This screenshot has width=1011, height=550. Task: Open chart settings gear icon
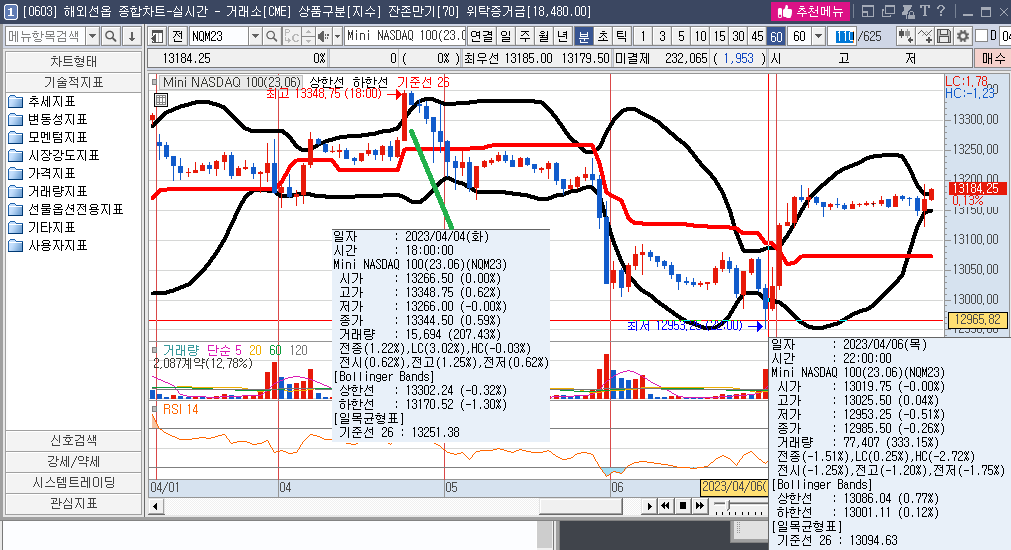pos(963,36)
